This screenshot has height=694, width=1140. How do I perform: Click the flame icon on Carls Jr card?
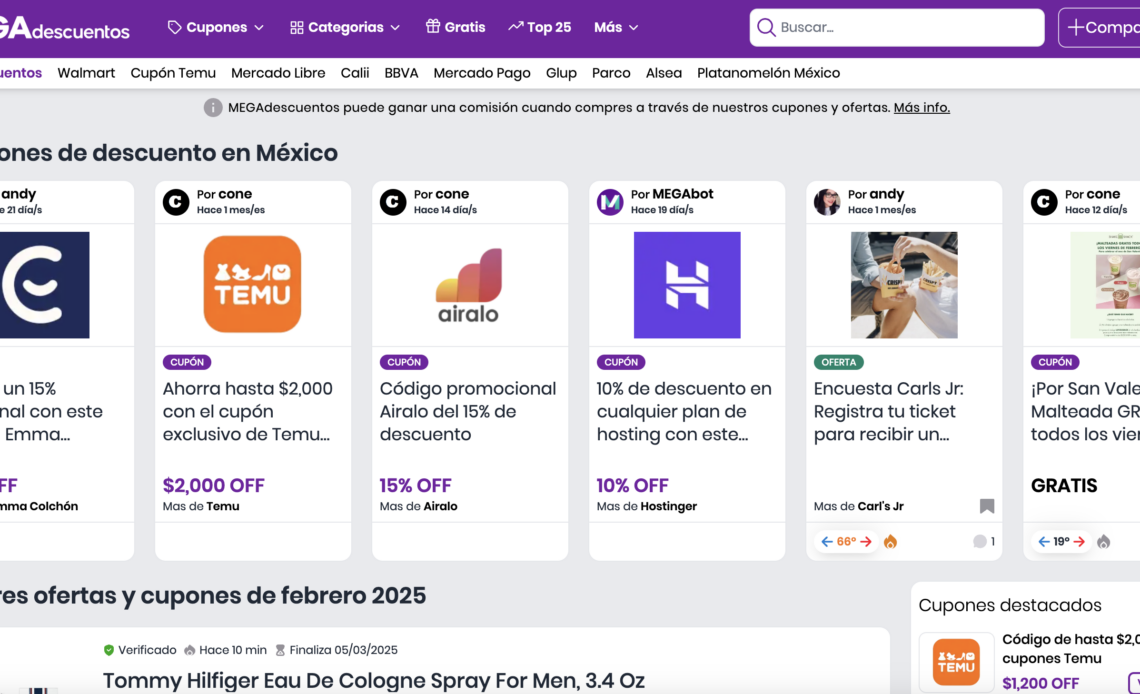tap(891, 541)
